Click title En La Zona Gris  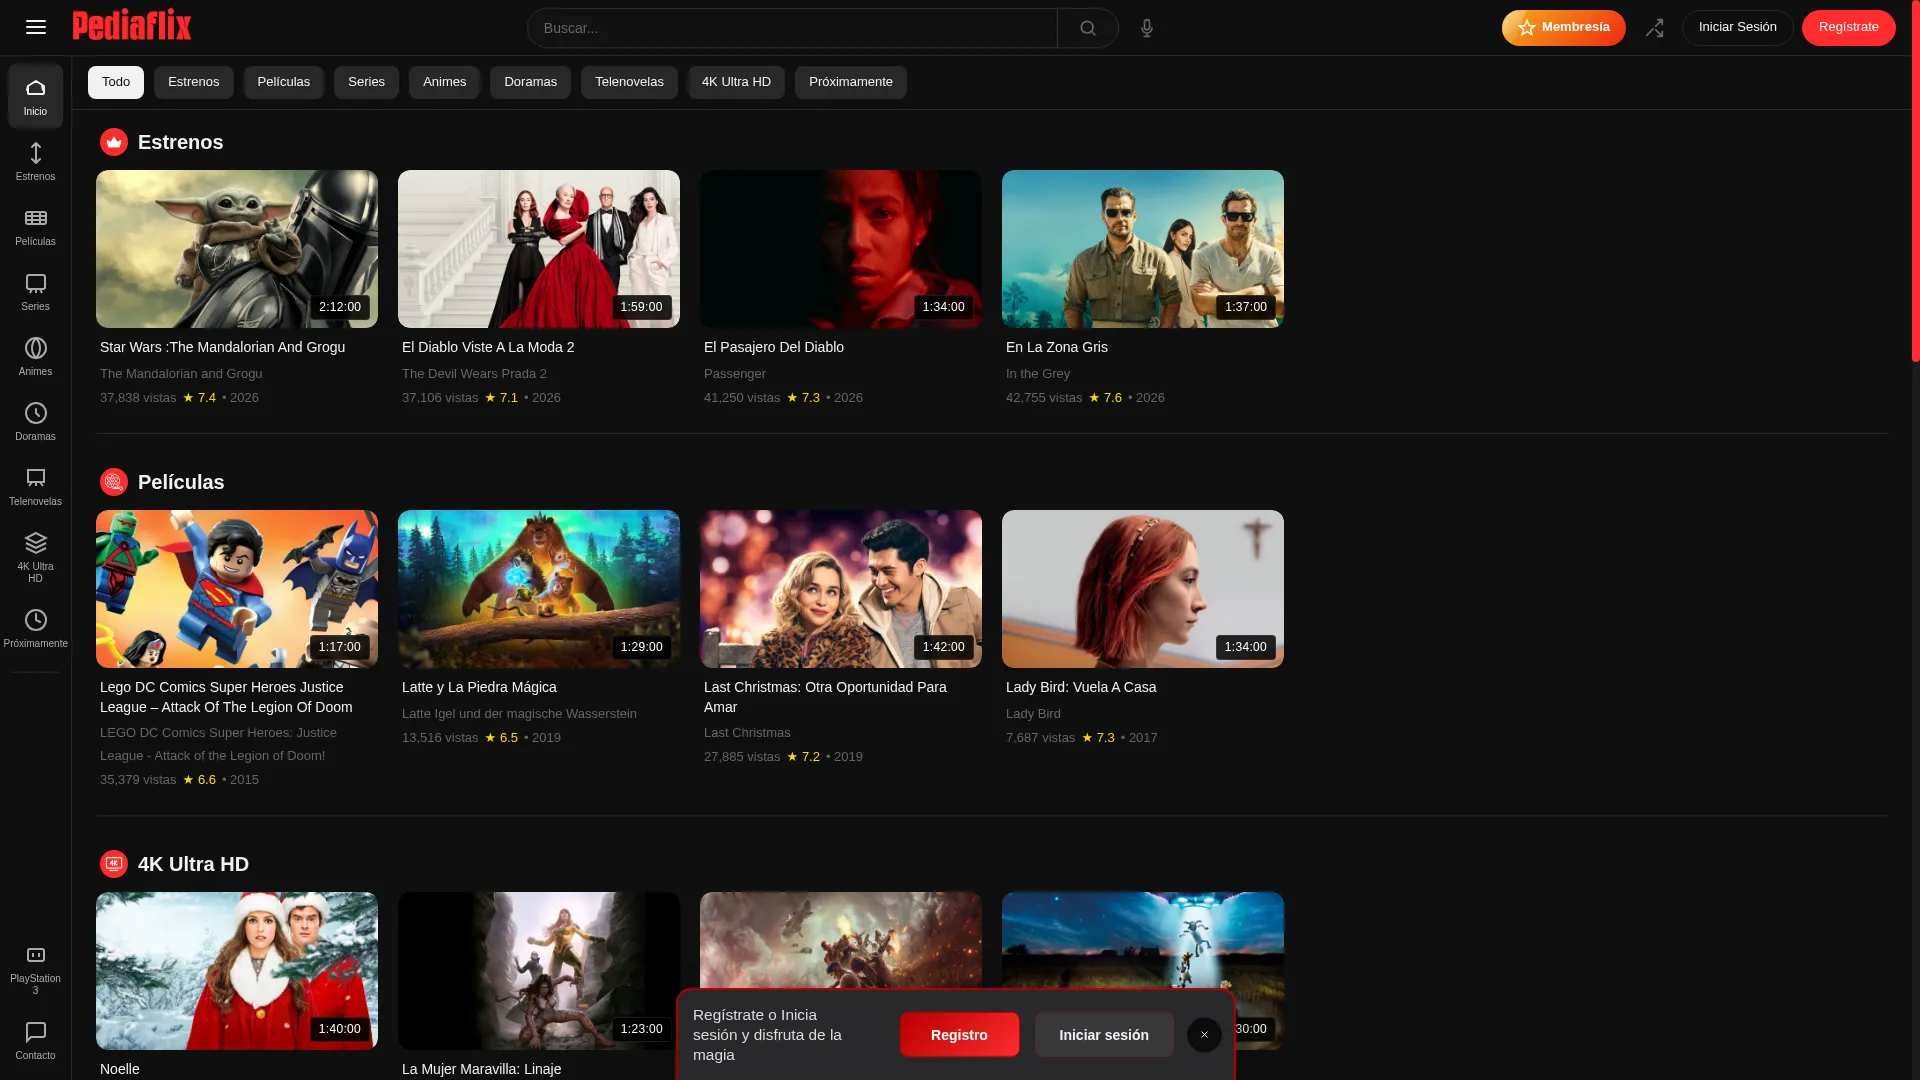[x=1057, y=347]
